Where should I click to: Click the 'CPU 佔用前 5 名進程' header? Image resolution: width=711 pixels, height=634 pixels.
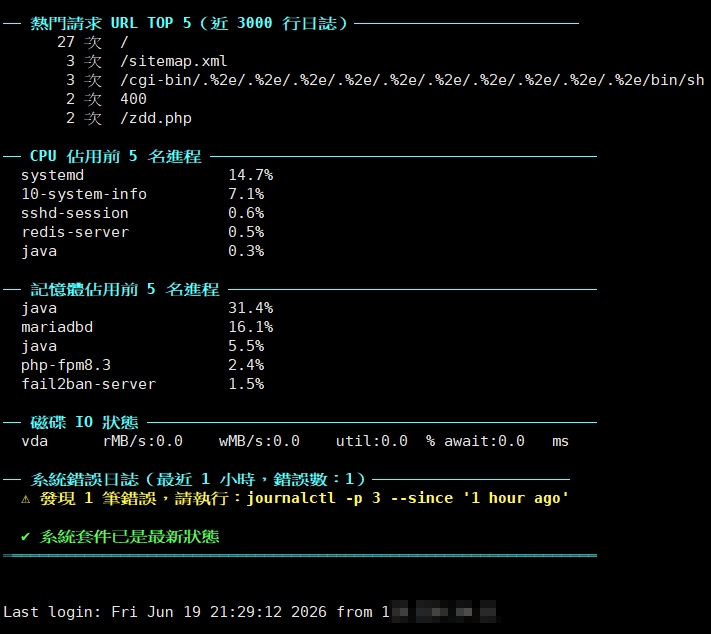pos(116,156)
